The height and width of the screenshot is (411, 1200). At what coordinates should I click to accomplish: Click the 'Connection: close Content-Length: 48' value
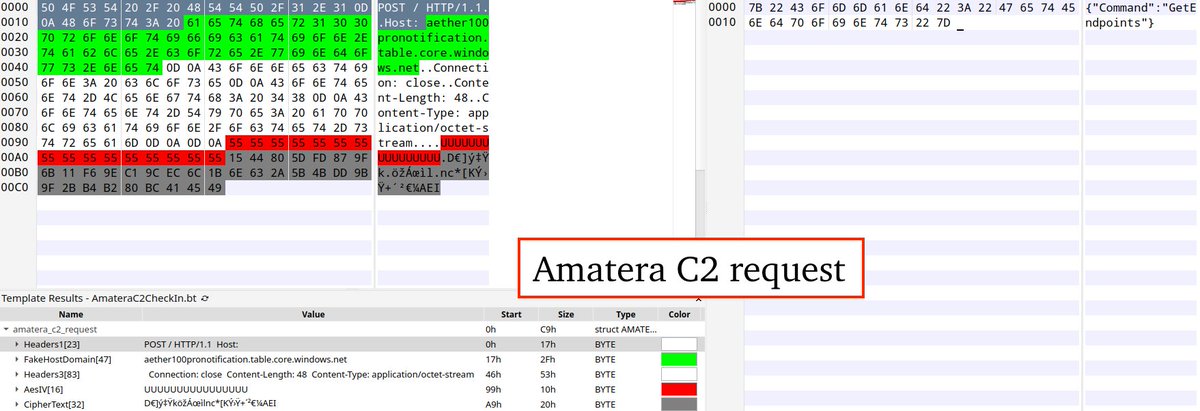point(313,373)
